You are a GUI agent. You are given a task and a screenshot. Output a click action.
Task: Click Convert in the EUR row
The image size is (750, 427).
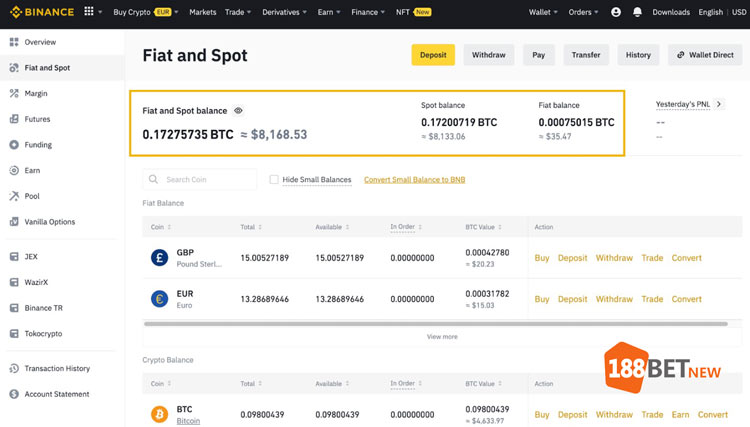click(686, 299)
